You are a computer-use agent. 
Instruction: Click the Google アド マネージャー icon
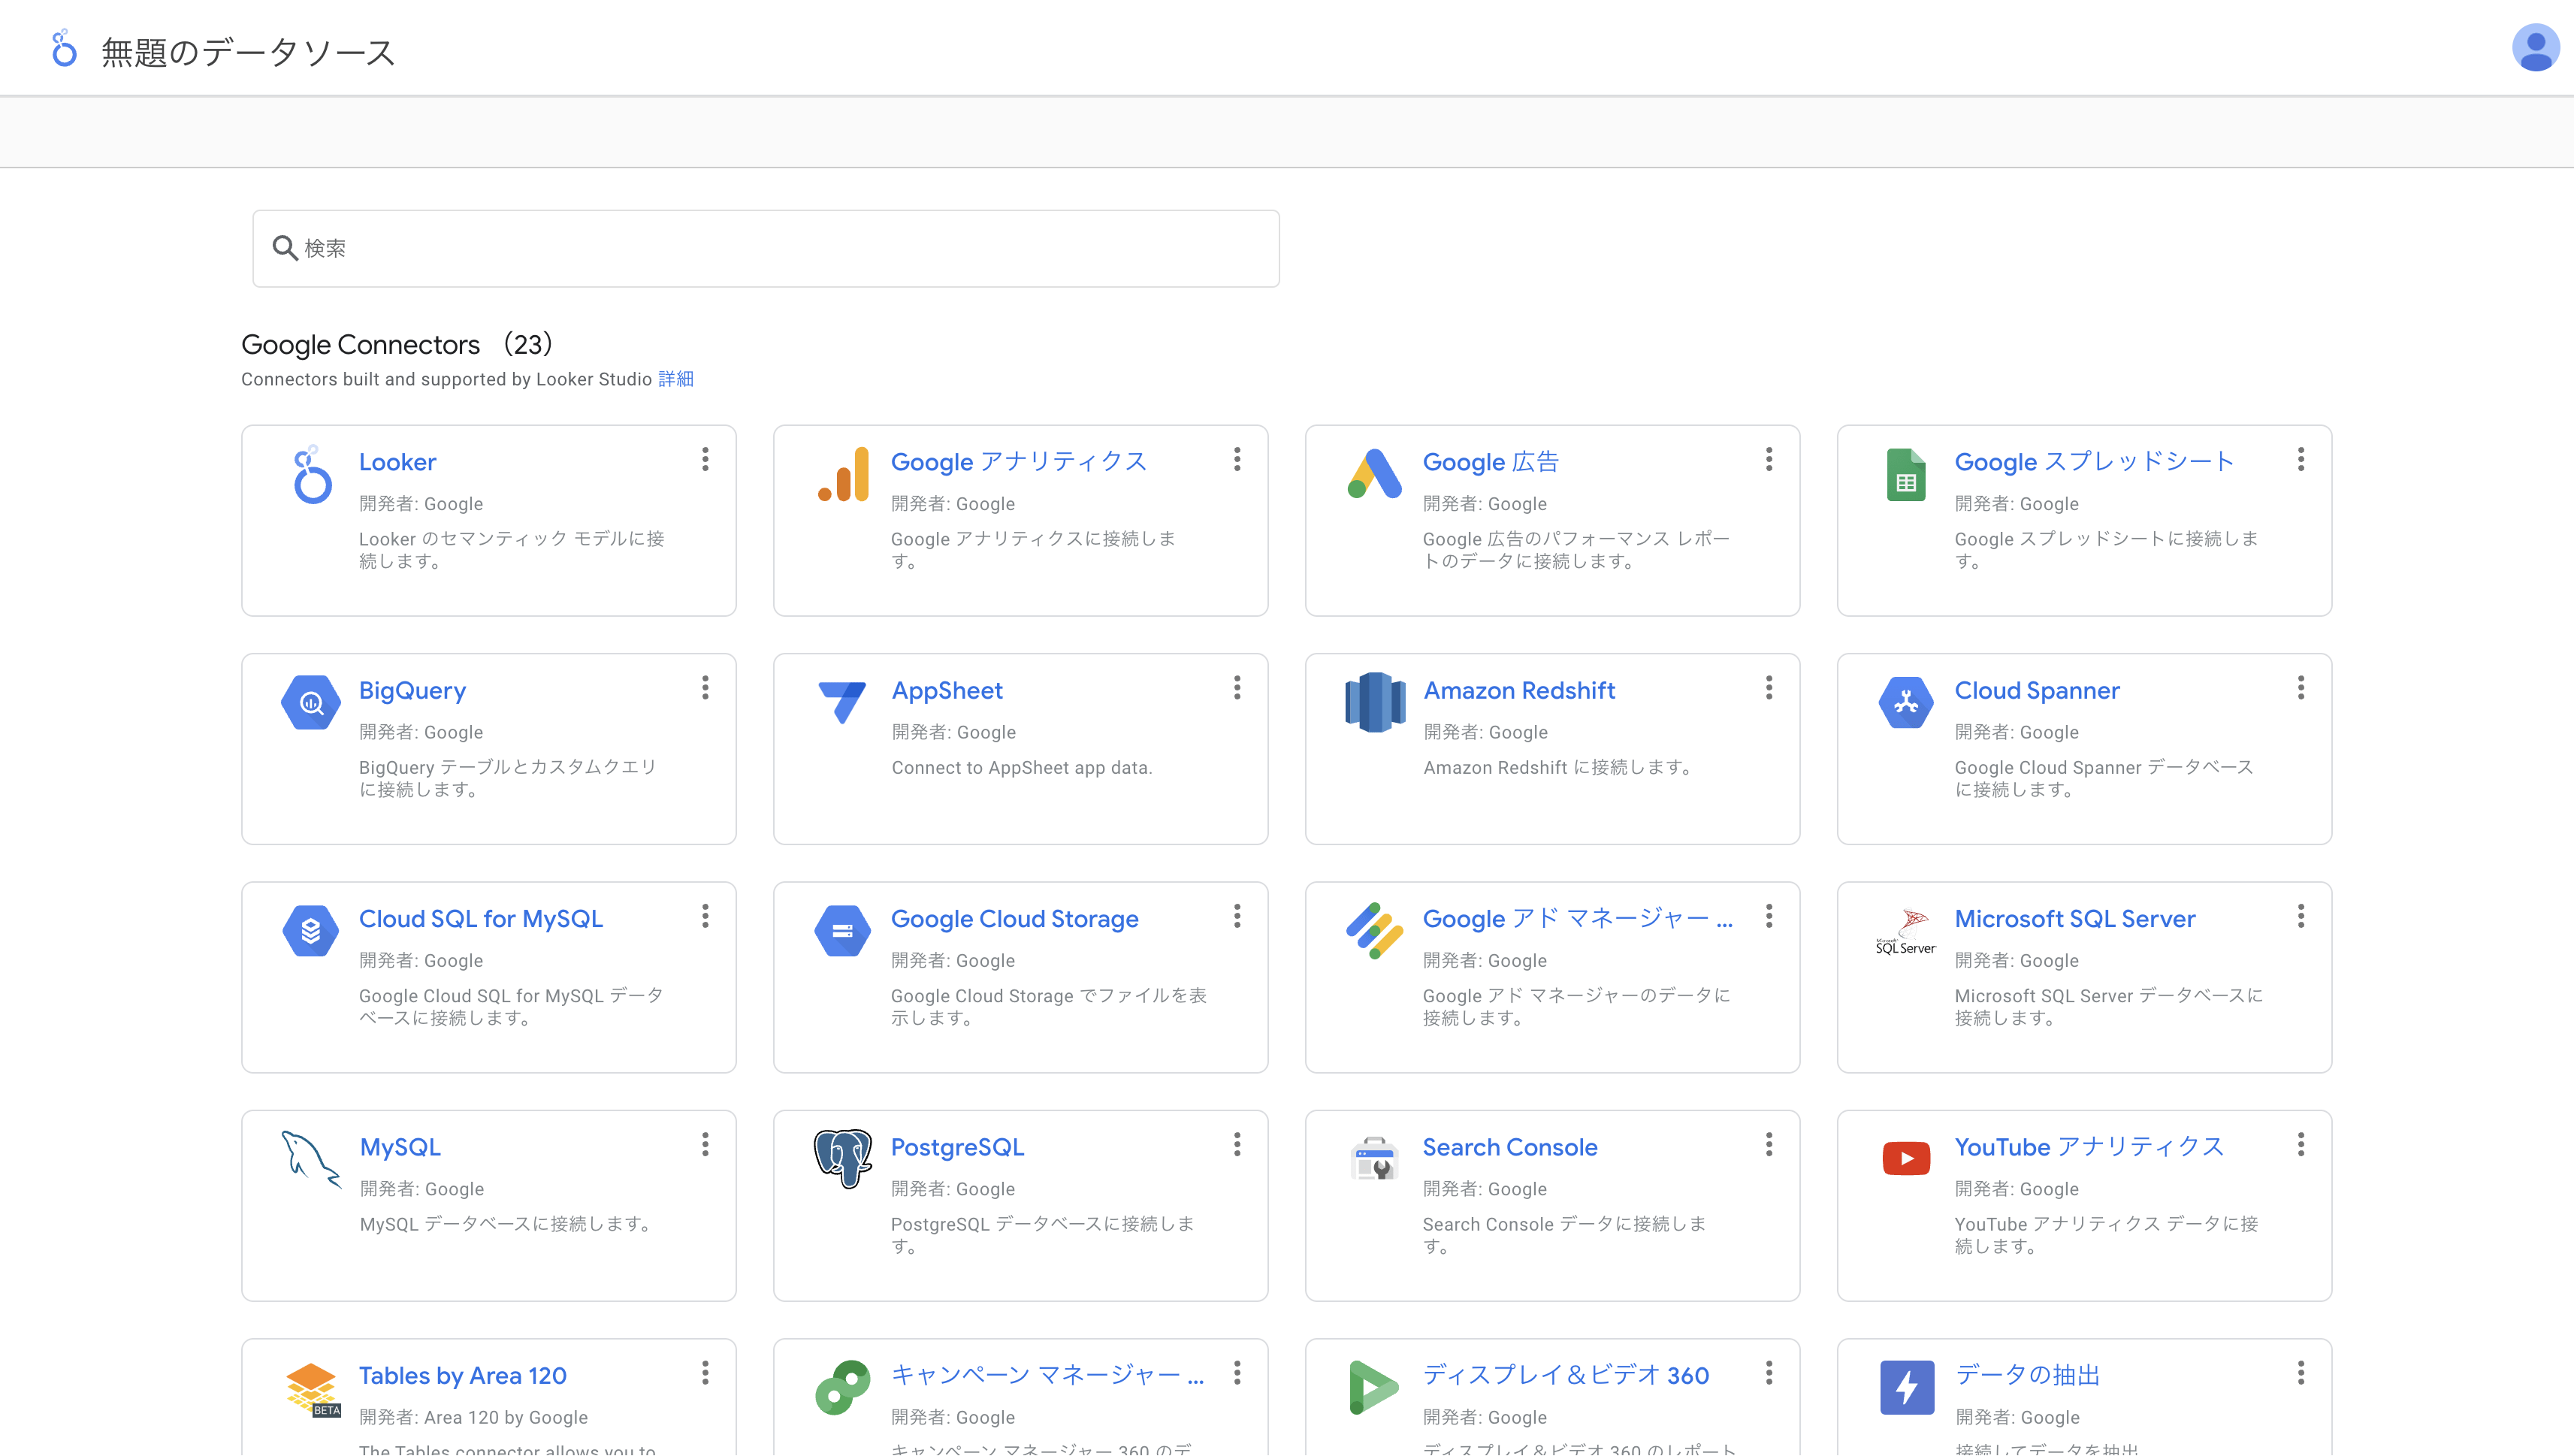1375,931
